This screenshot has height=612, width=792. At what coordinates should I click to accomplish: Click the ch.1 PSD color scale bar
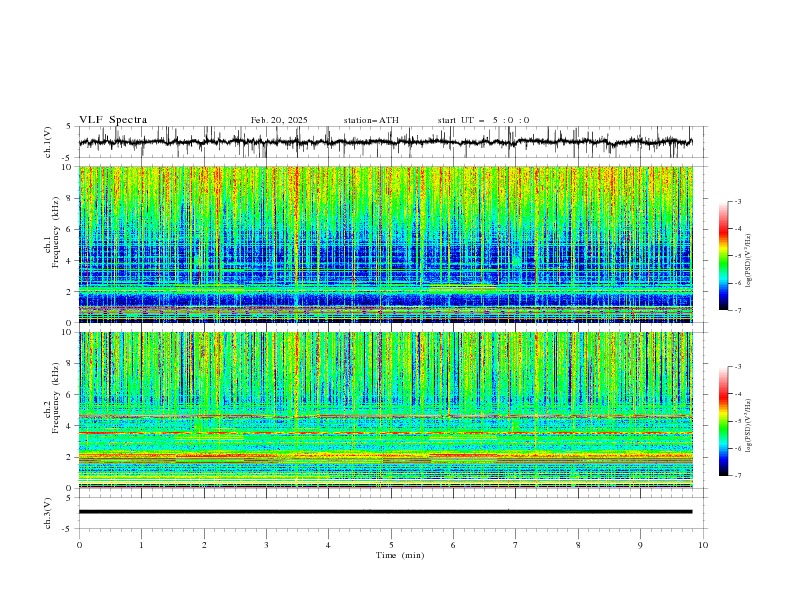(x=723, y=256)
